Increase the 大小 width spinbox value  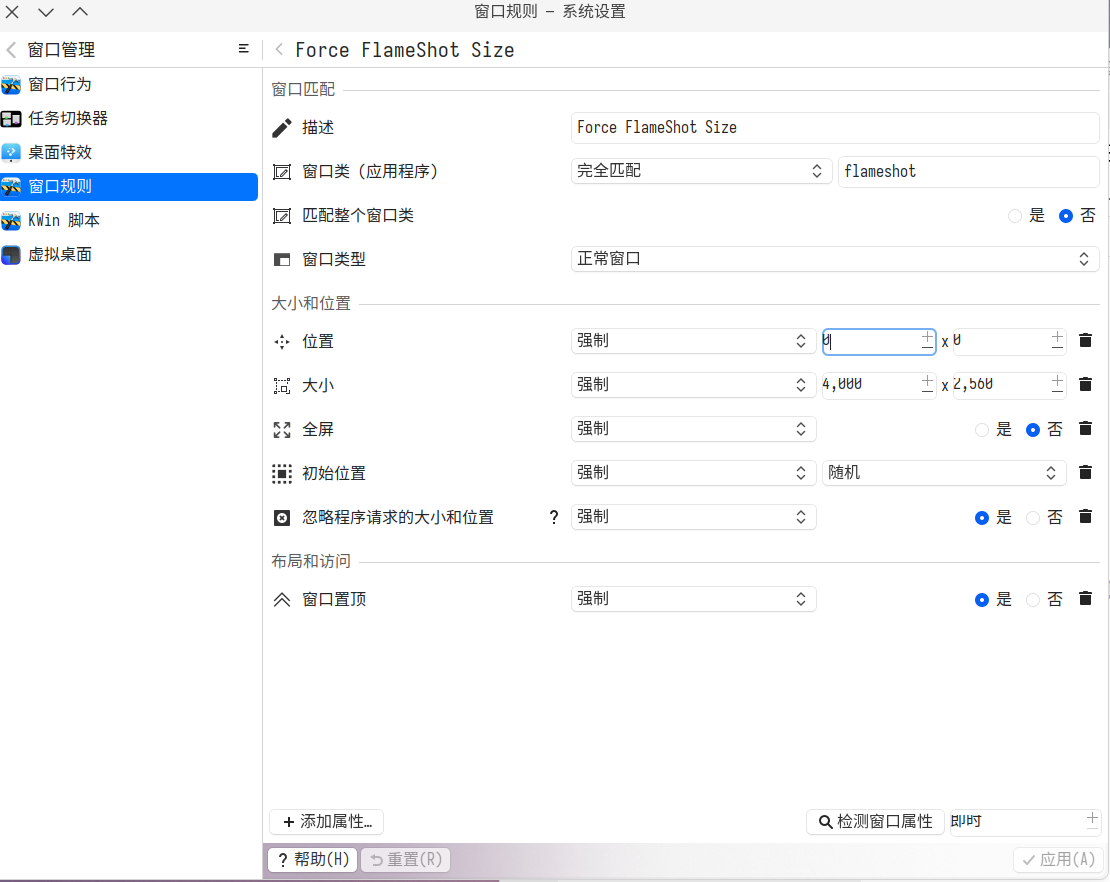tap(928, 379)
